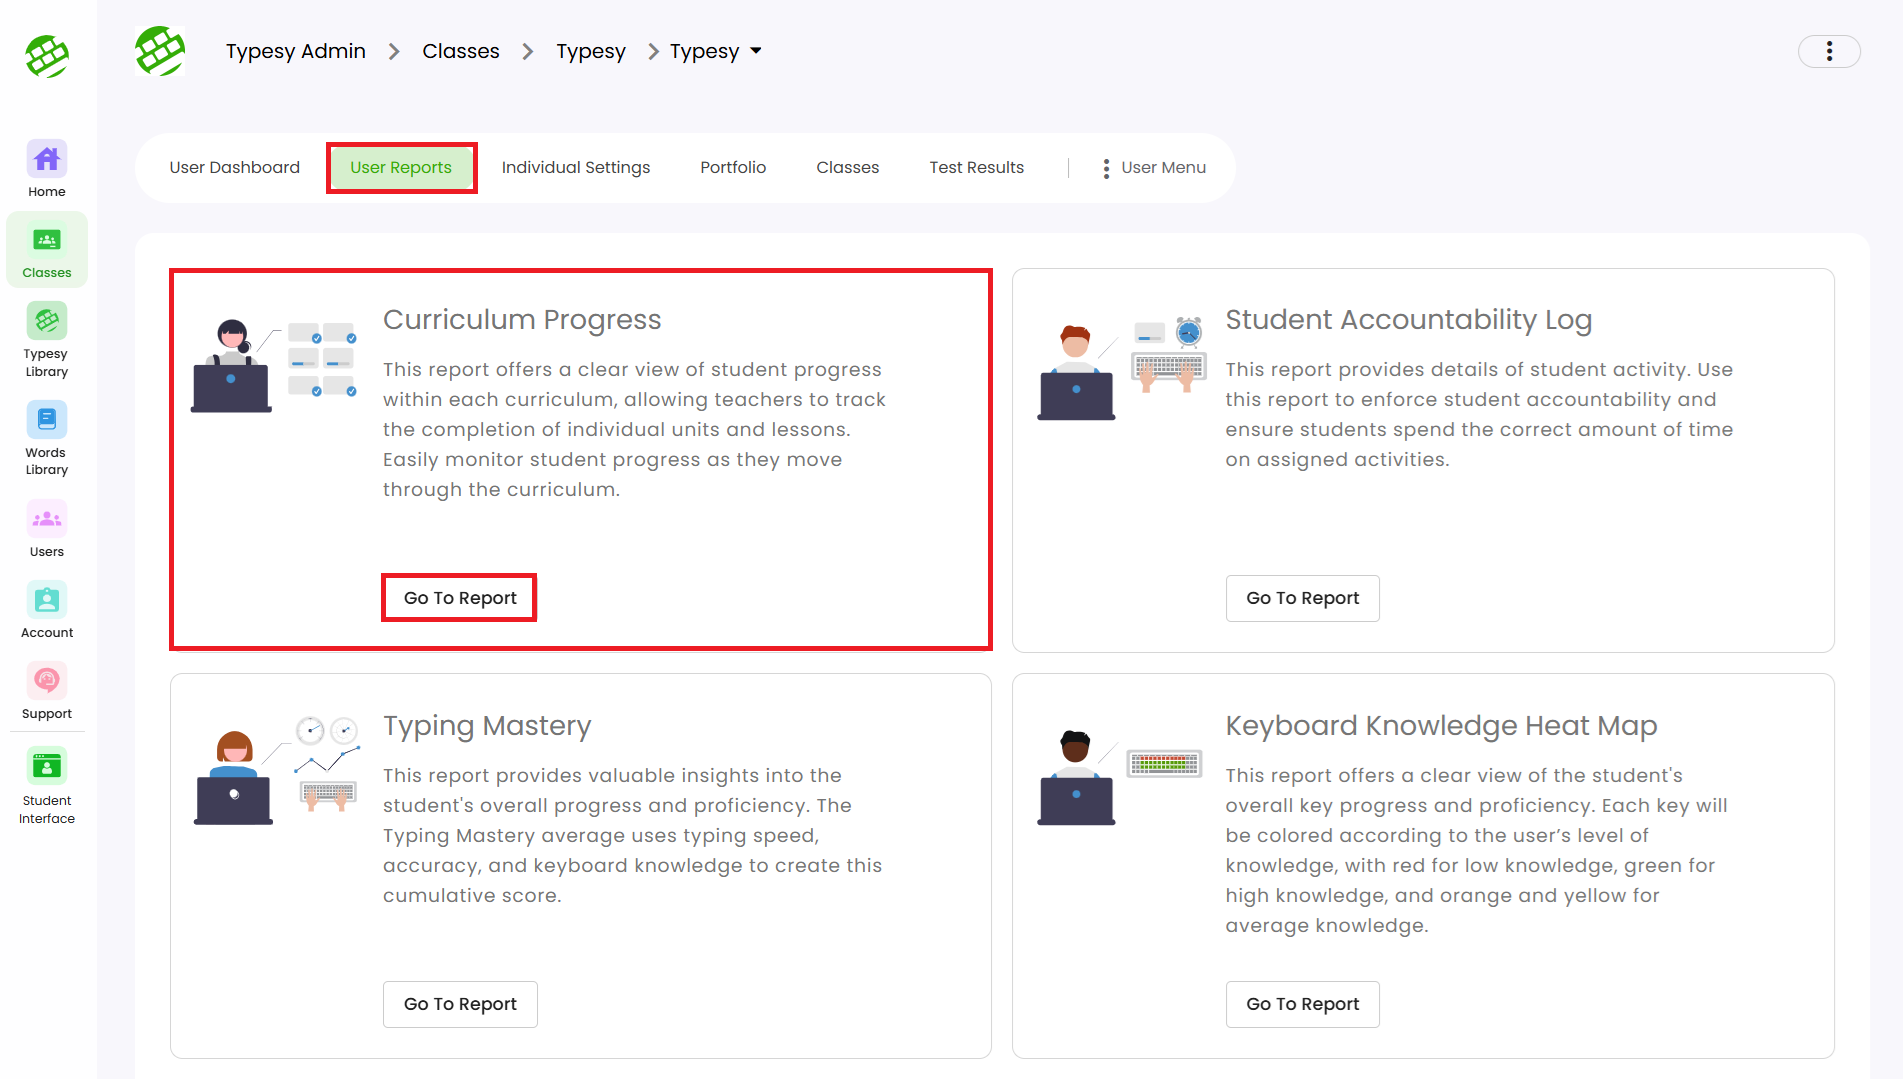Click Classes in the breadcrumb trail
The width and height of the screenshot is (1903, 1079).
tap(461, 51)
